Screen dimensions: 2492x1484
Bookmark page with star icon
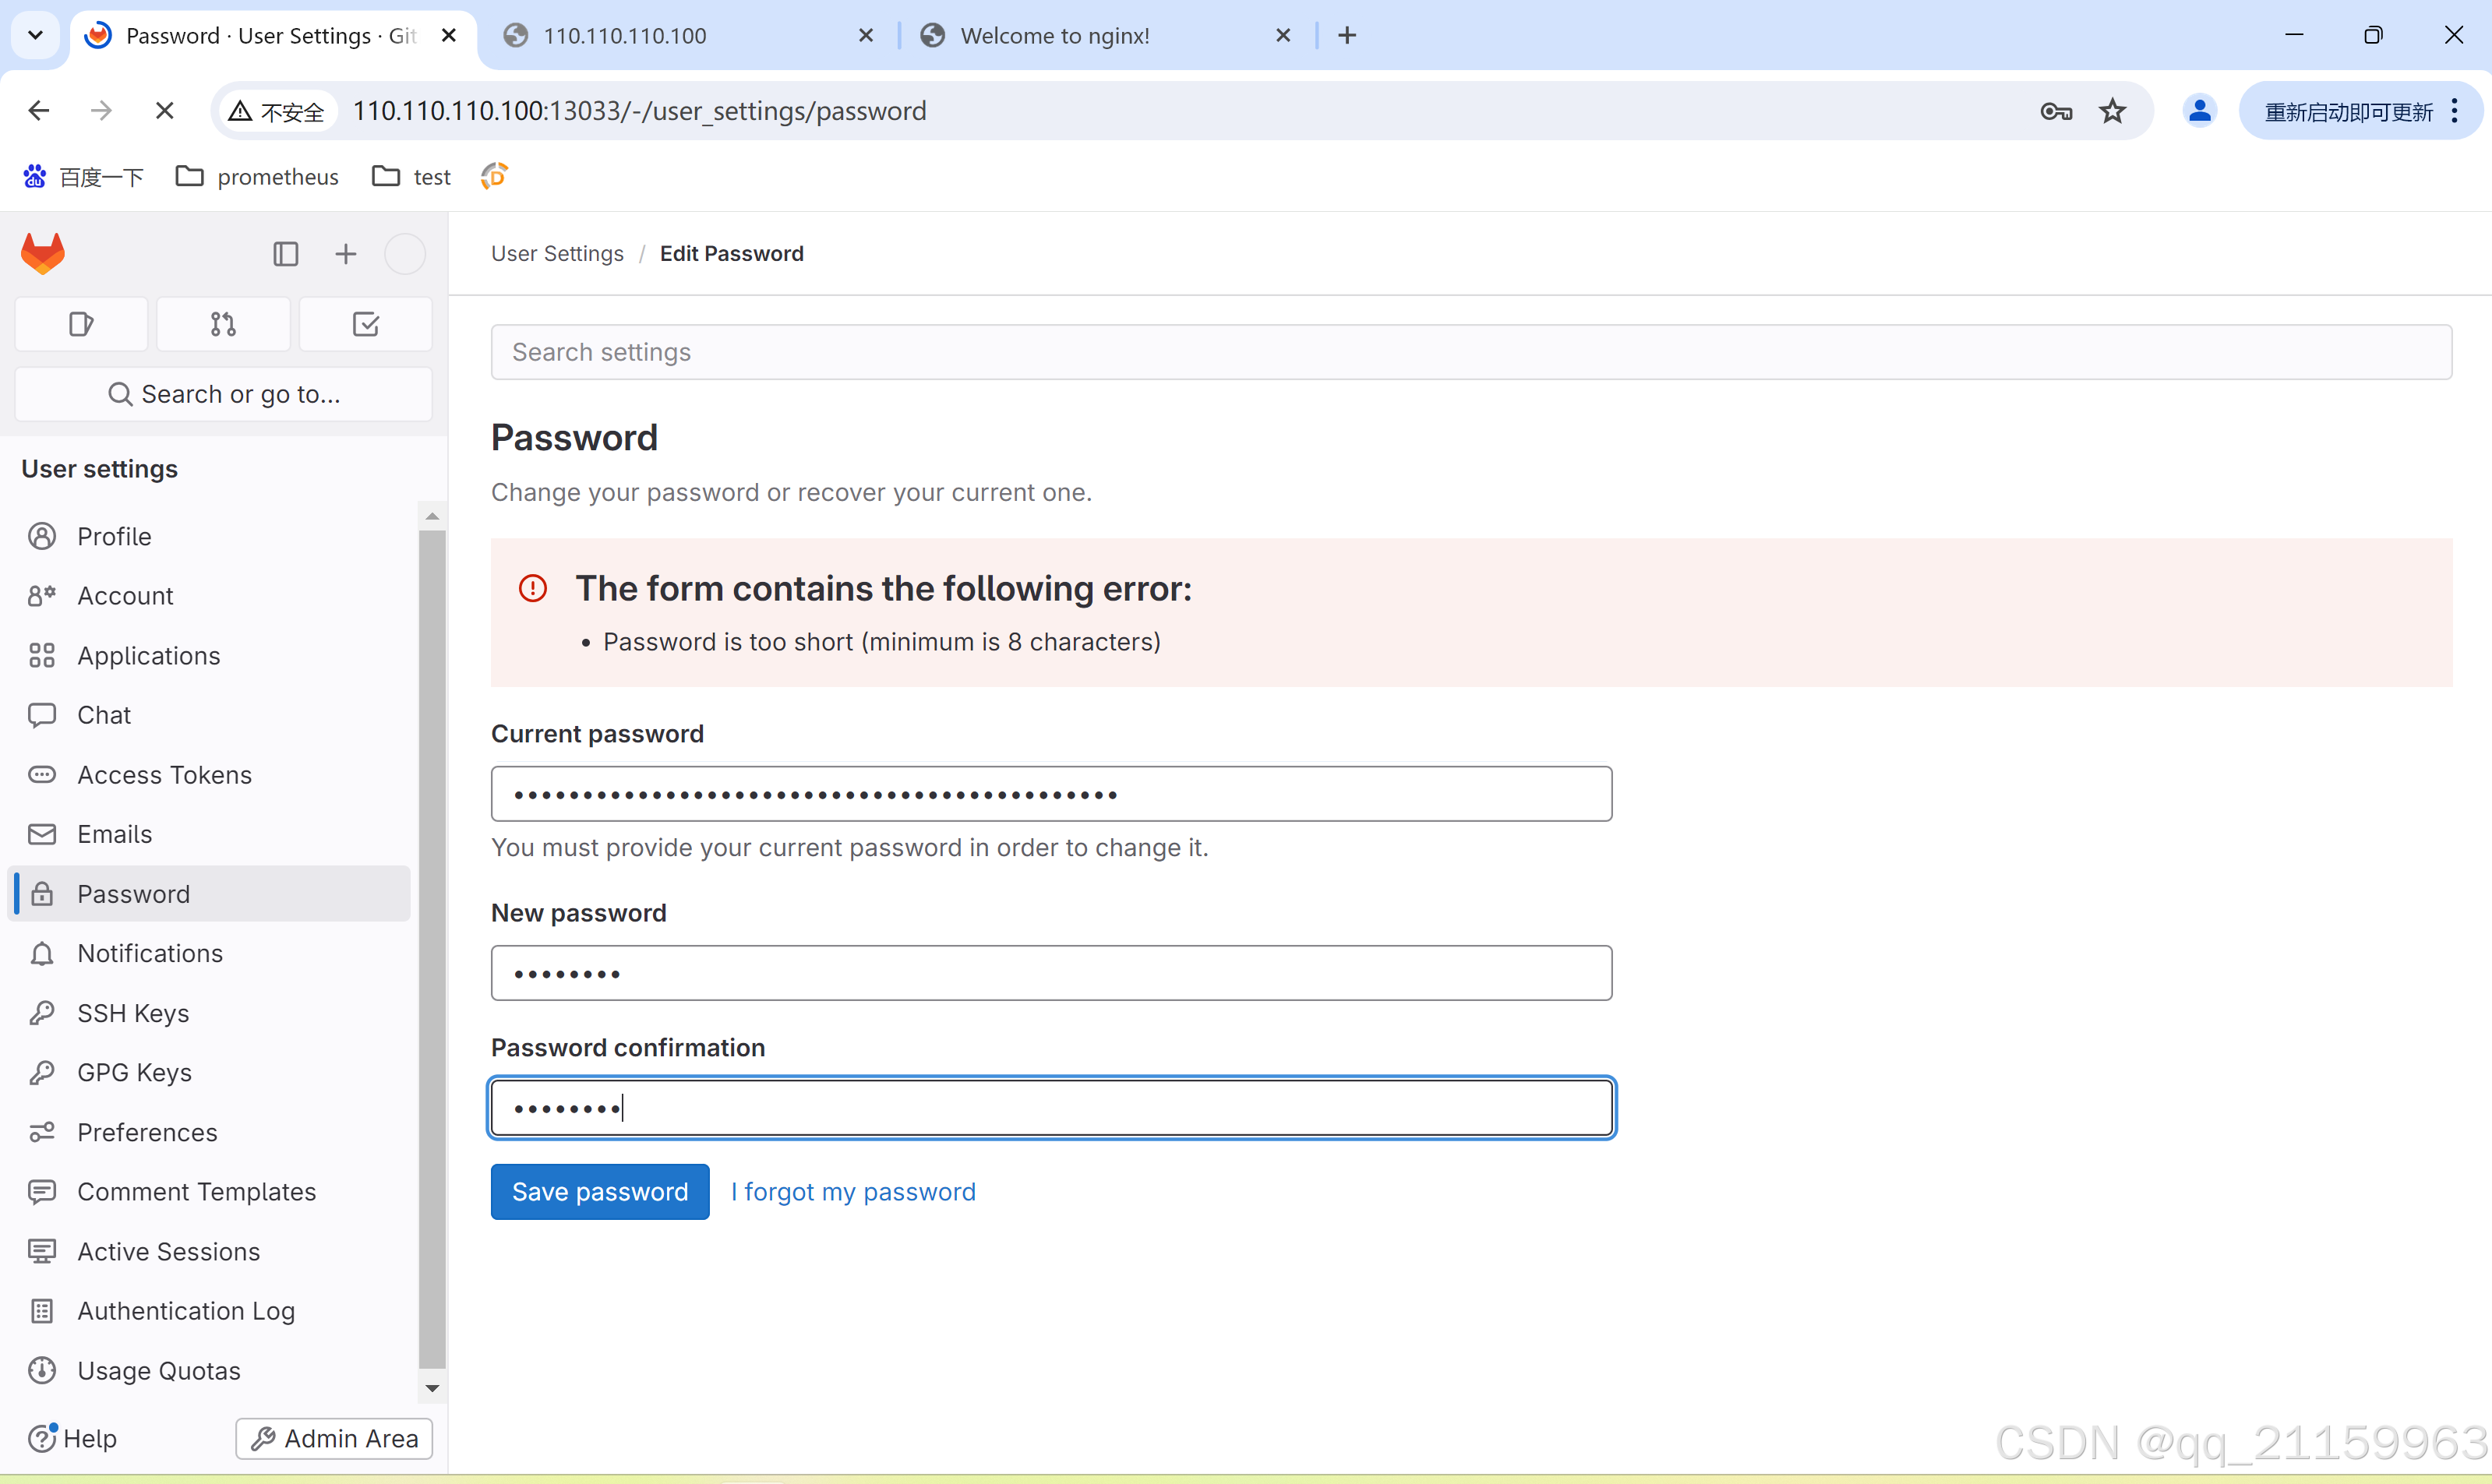(2112, 111)
